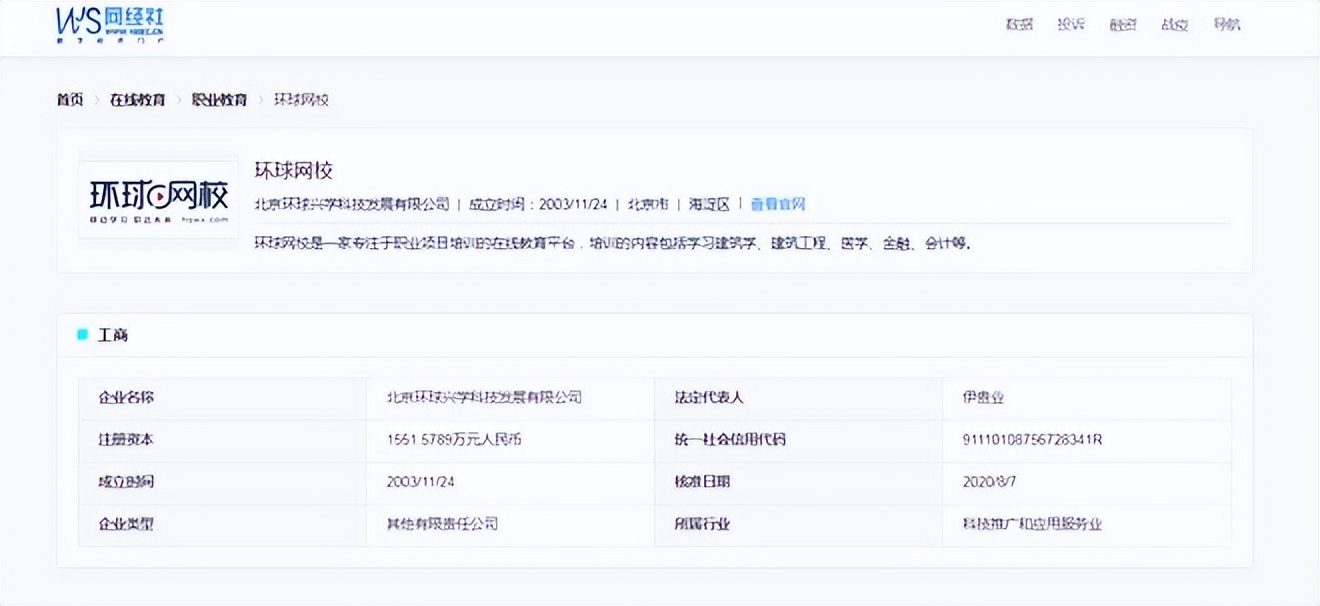
Task: Click the 2020/8/7 approval date value
Action: click(989, 481)
